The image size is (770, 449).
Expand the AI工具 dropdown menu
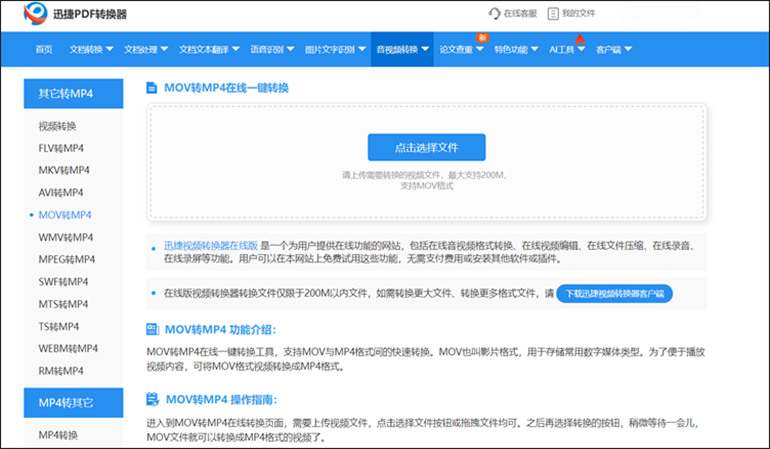point(567,49)
